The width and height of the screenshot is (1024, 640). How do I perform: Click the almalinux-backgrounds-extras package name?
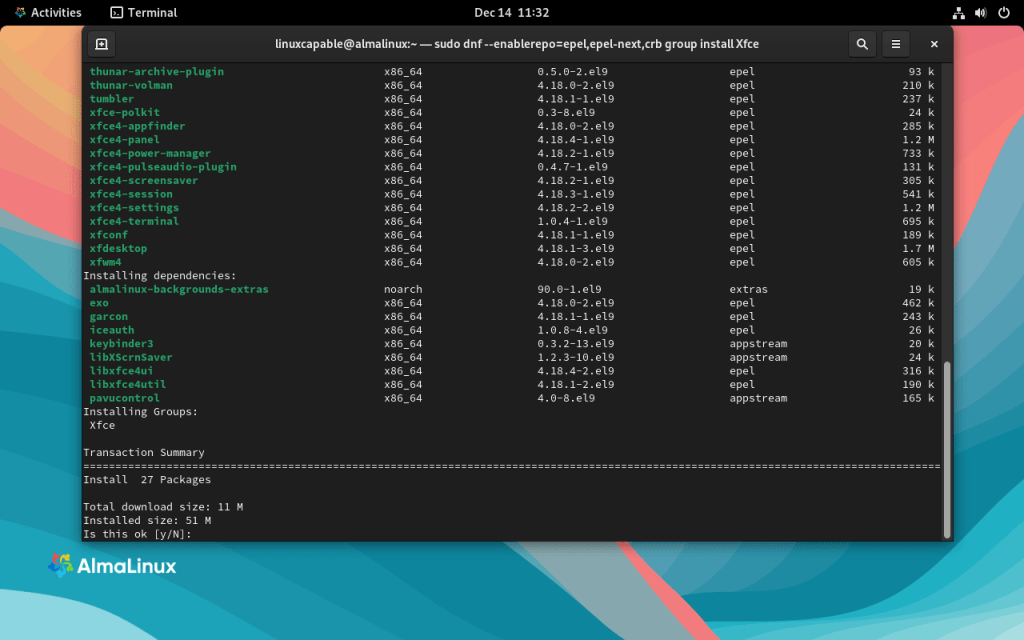point(179,289)
